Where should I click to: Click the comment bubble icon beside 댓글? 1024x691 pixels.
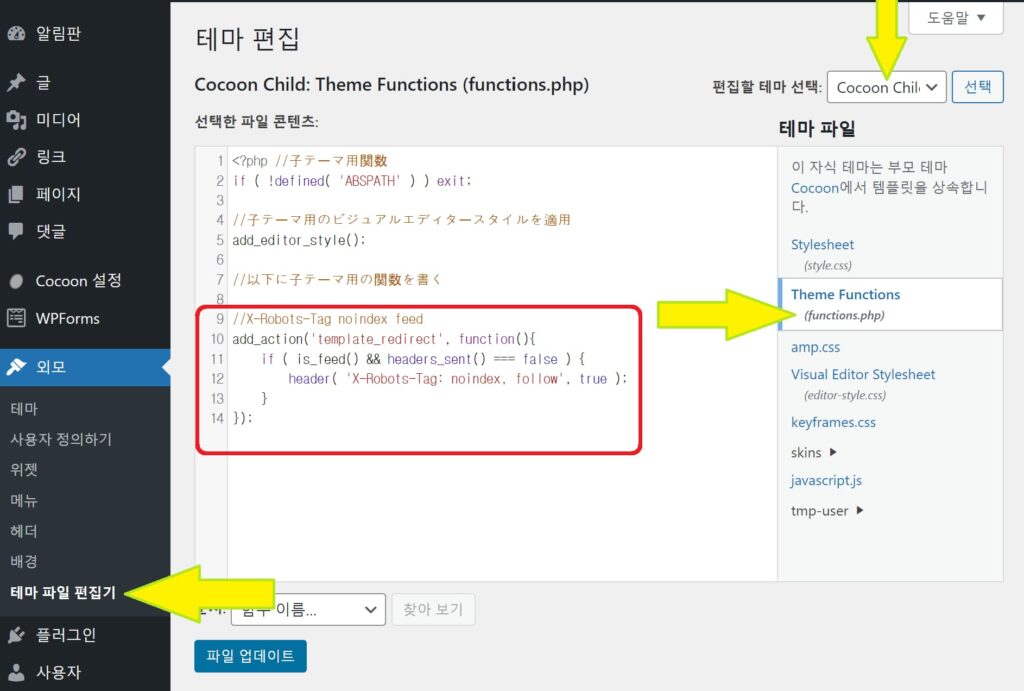(x=16, y=231)
